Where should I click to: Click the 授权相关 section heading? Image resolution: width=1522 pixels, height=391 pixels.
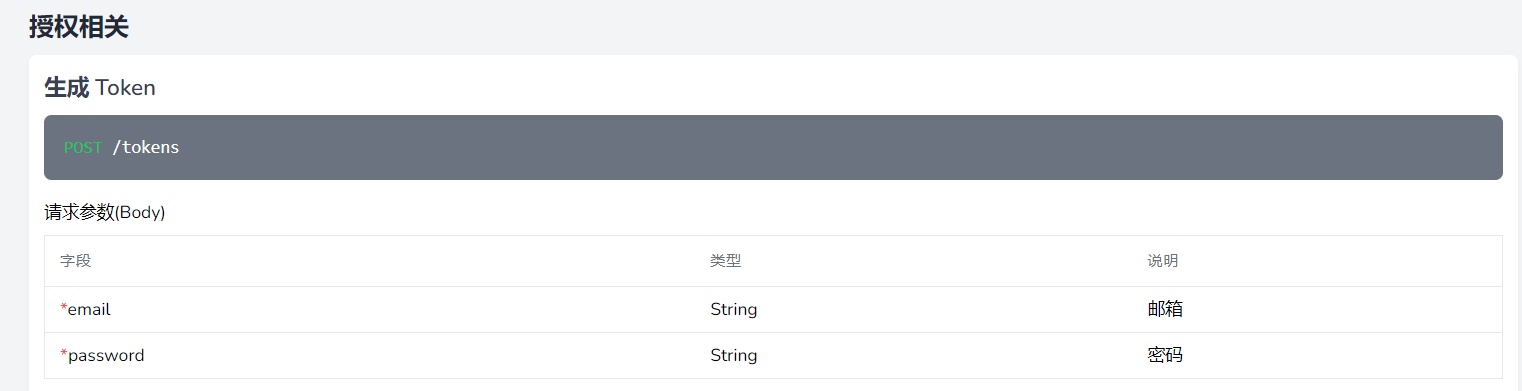point(79,27)
